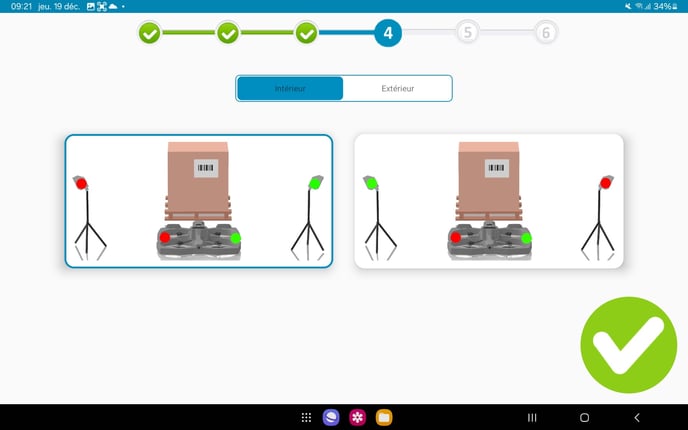688x430 pixels.
Task: Tap the Android home circle button
Action: click(584, 417)
